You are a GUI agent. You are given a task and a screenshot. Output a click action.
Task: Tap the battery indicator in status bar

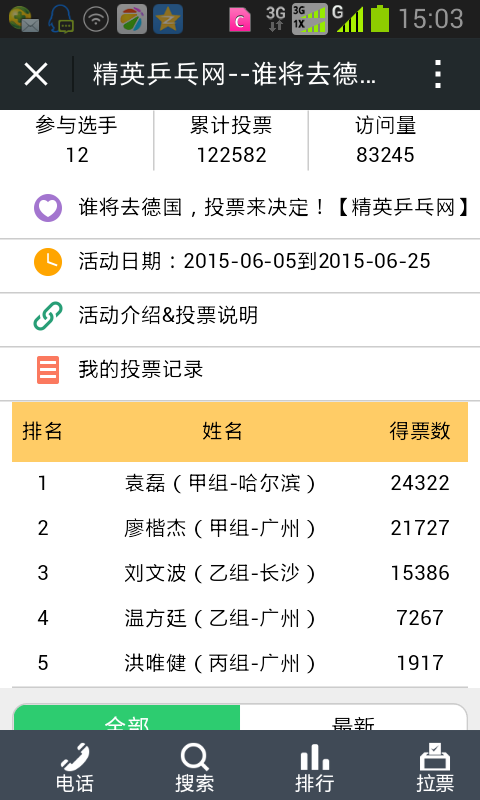pyautogui.click(x=380, y=18)
